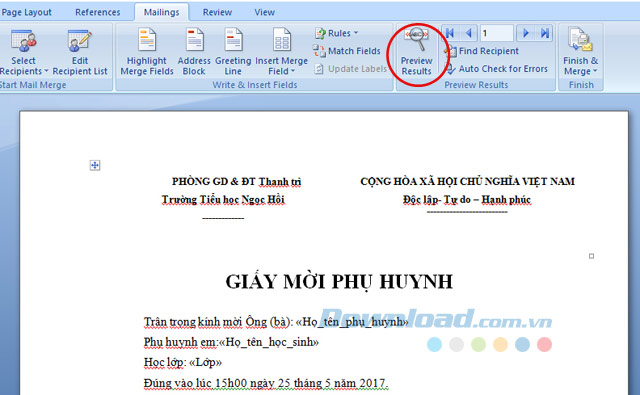Click CỘNG HÒA XÃ HỘI CHỦ NGHĨA VIỆT NAM
The width and height of the screenshot is (640, 395).
click(467, 182)
